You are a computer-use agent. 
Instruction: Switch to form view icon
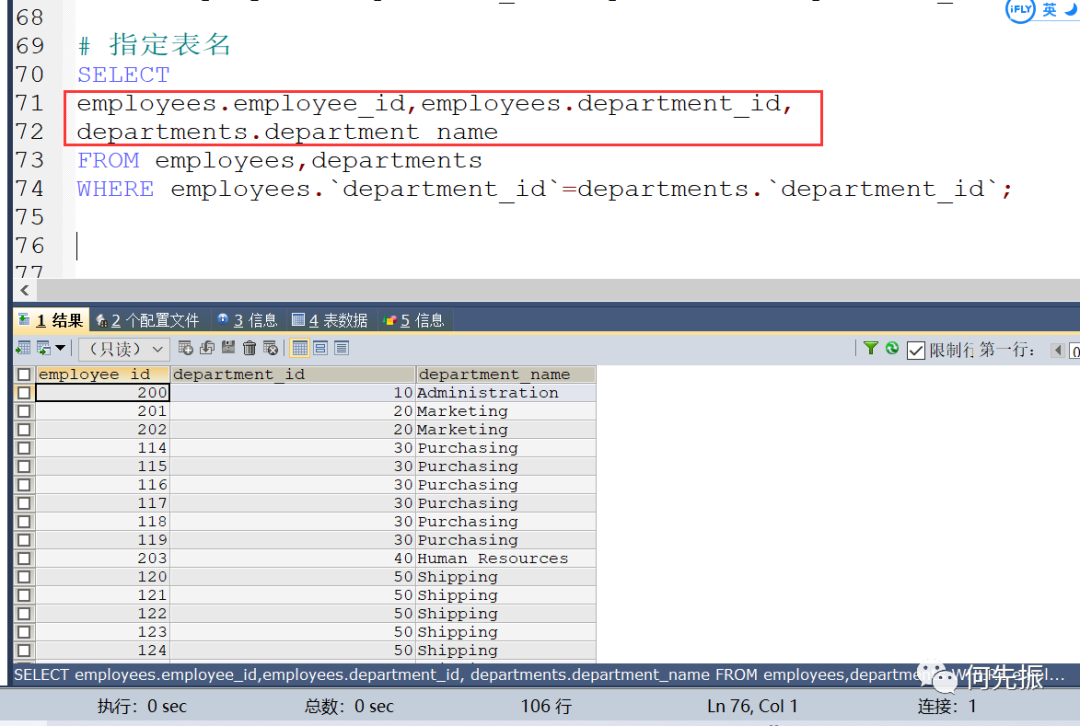pyautogui.click(x=320, y=348)
